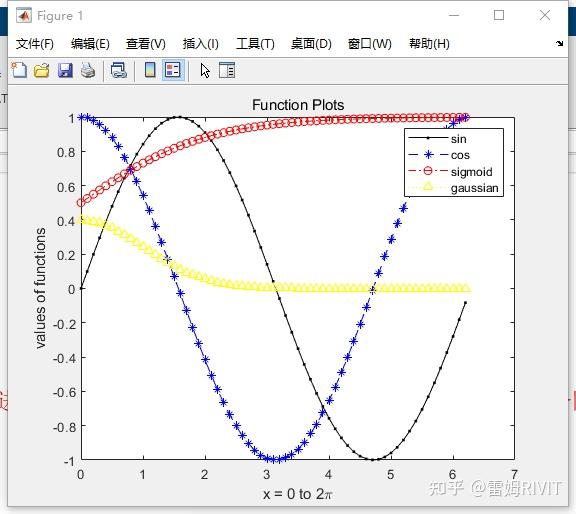
Task: Open the 窗口(W) menu
Action: 370,44
